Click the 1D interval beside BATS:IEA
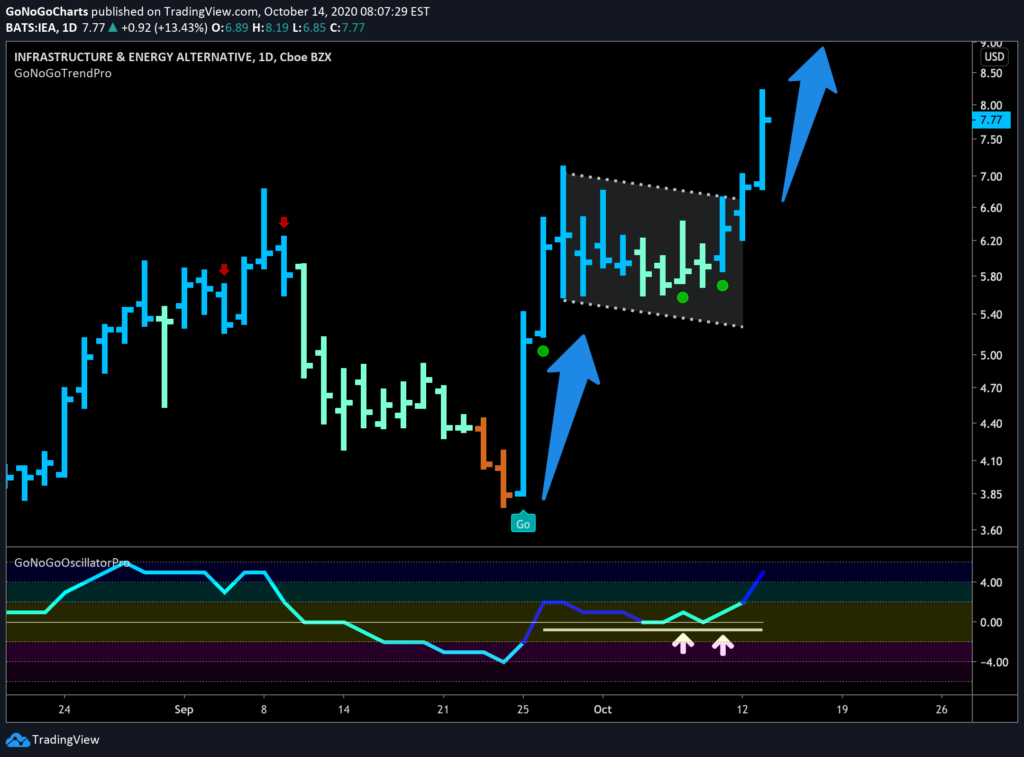Image resolution: width=1024 pixels, height=757 pixels. 69,28
